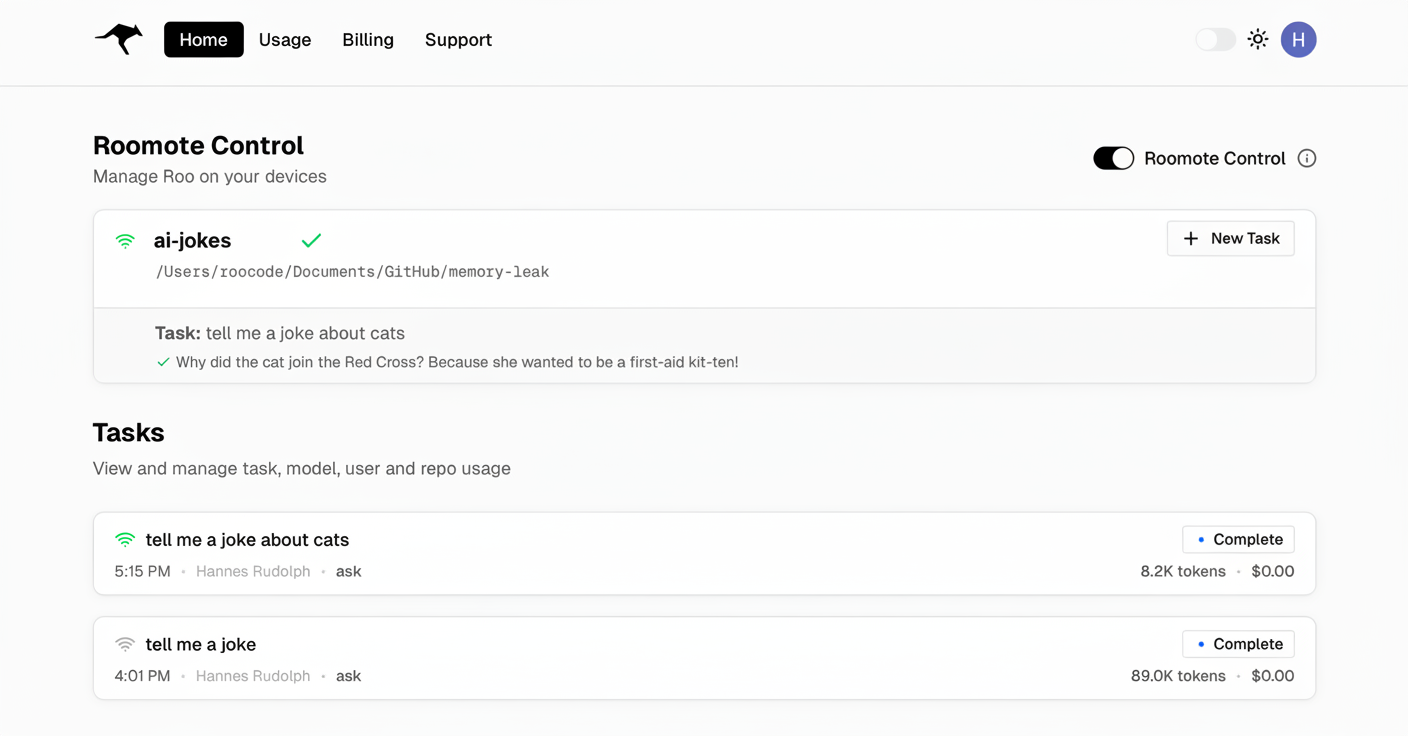
Task: Disable the Roomote Control toggle
Action: [x=1113, y=158]
